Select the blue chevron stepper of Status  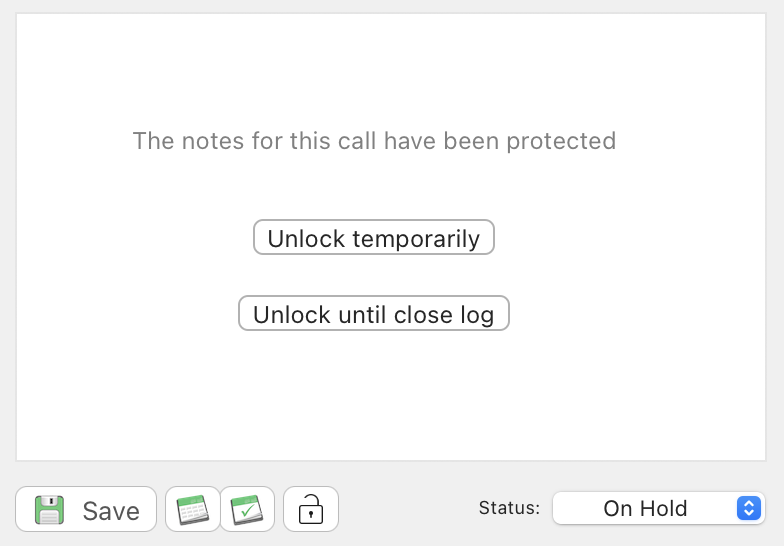748,508
